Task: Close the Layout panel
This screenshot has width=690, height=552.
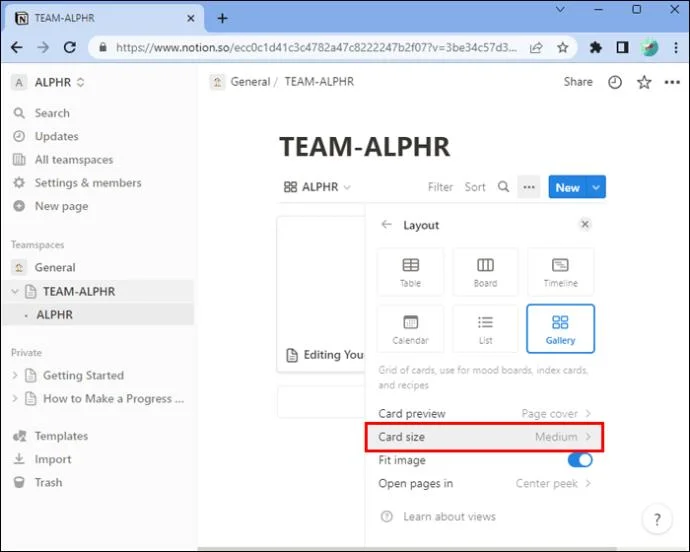Action: coord(585,224)
